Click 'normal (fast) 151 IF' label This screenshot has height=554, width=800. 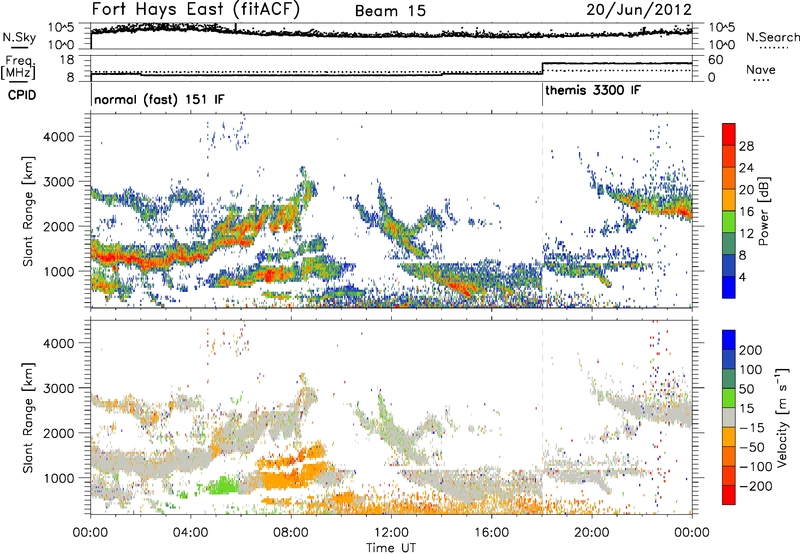[x=159, y=99]
